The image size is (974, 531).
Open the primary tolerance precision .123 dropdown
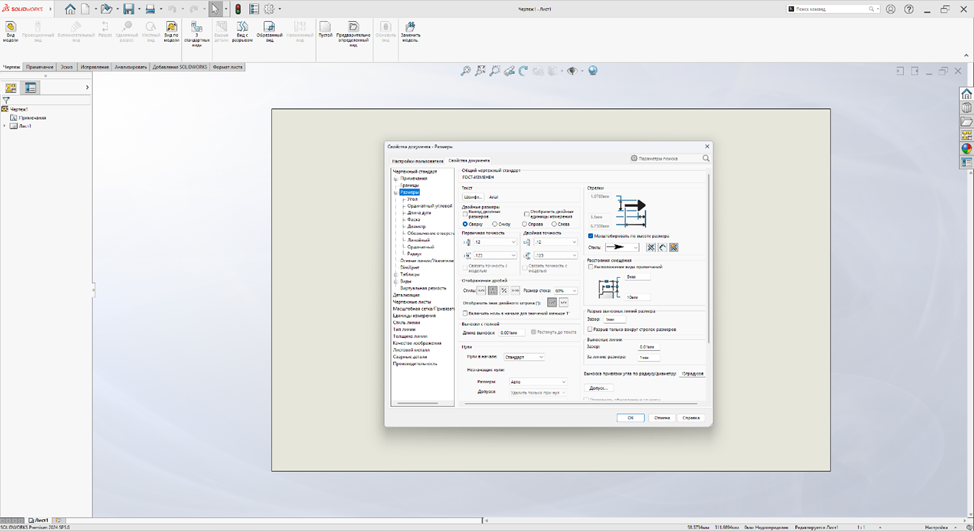click(494, 255)
